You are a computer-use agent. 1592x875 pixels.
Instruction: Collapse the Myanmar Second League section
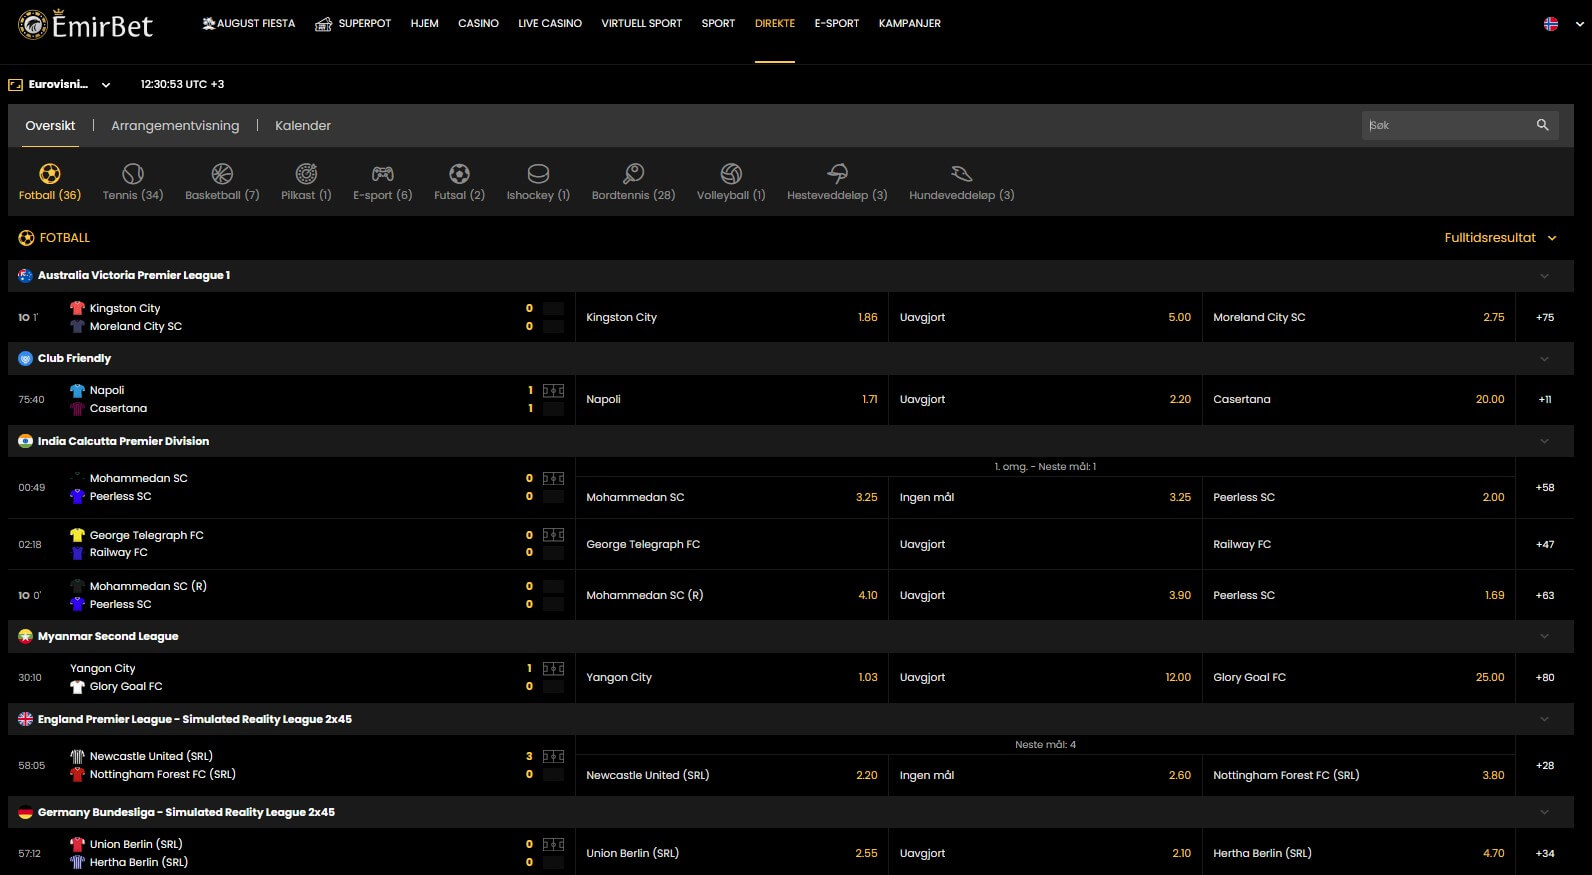(x=1544, y=636)
